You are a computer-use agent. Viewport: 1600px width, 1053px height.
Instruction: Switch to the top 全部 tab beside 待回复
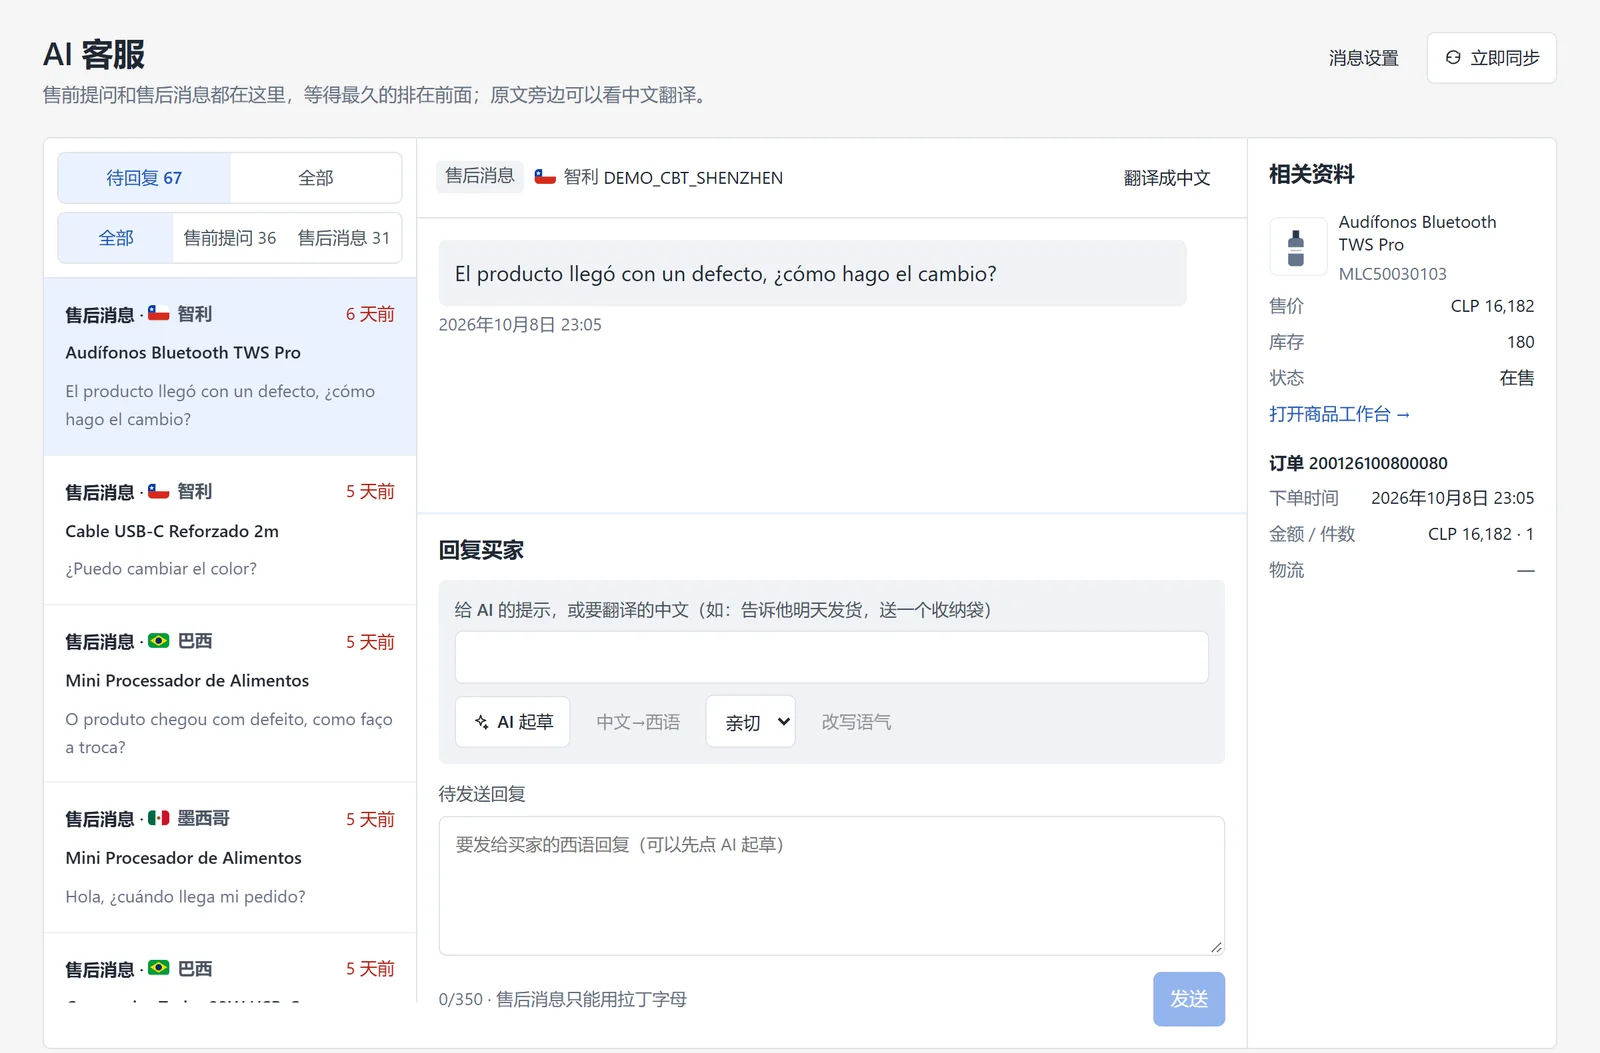click(x=316, y=178)
